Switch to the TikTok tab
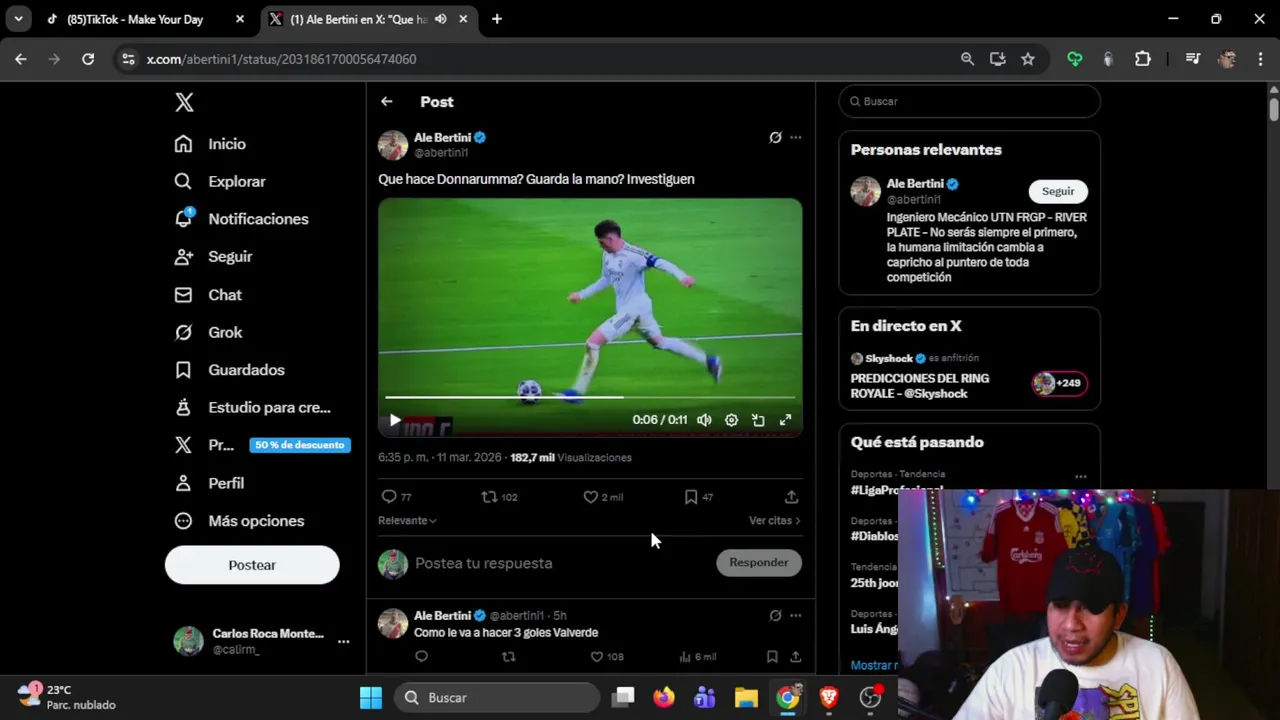Viewport: 1280px width, 720px height. [145, 19]
